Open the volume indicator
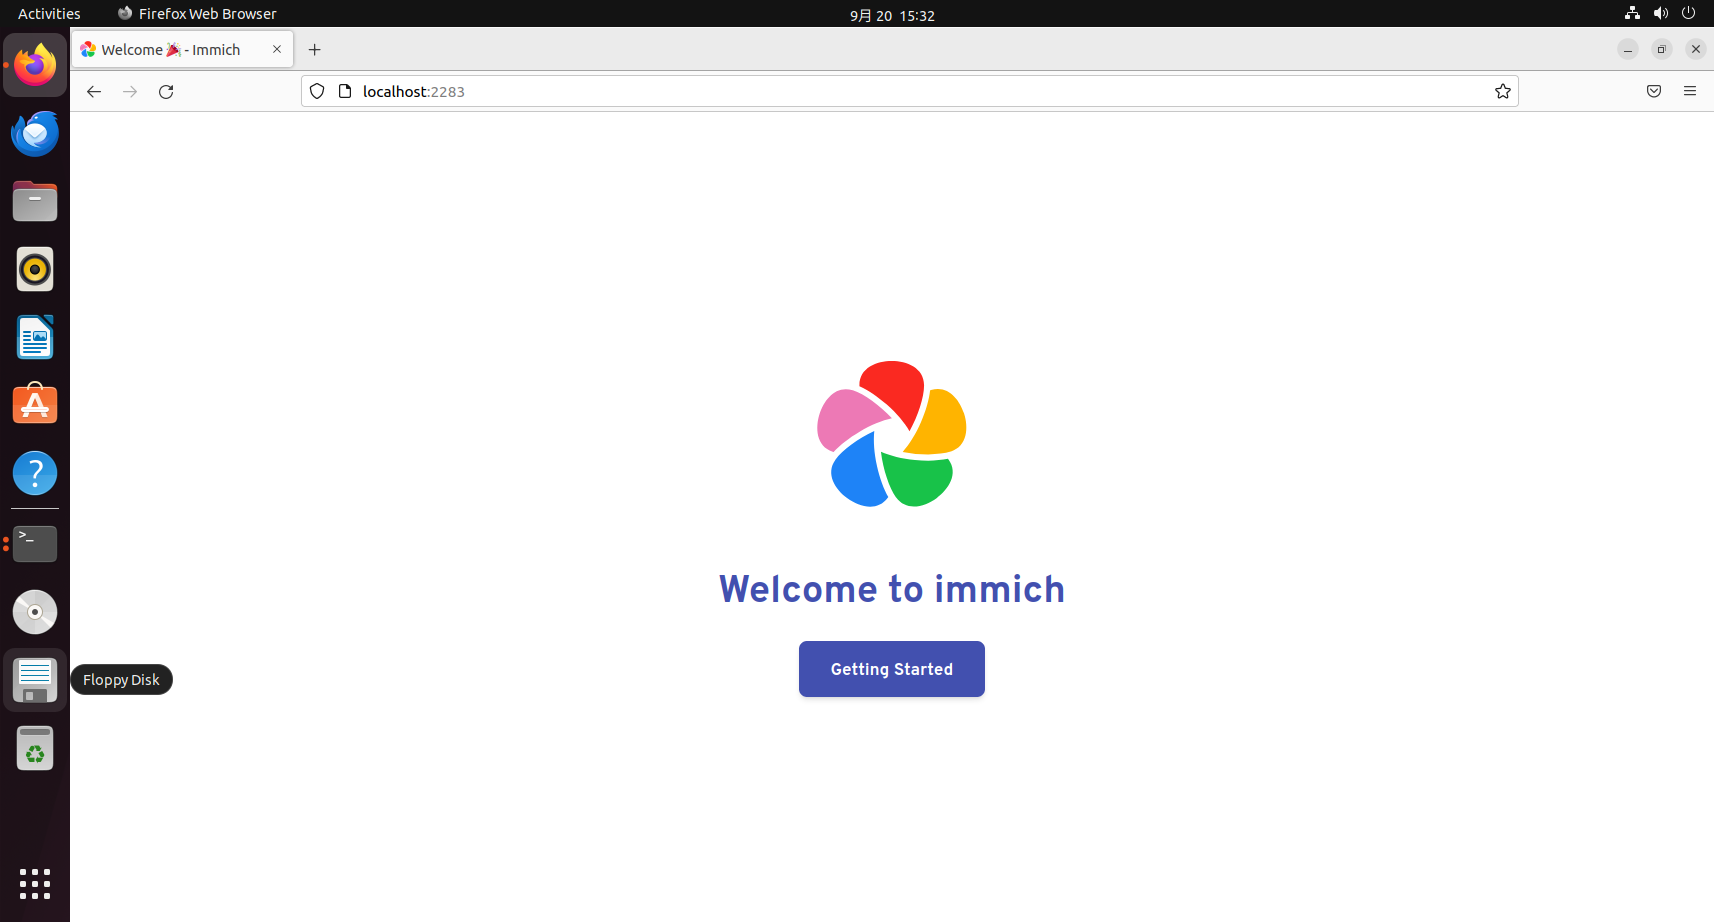The width and height of the screenshot is (1714, 922). click(1660, 13)
